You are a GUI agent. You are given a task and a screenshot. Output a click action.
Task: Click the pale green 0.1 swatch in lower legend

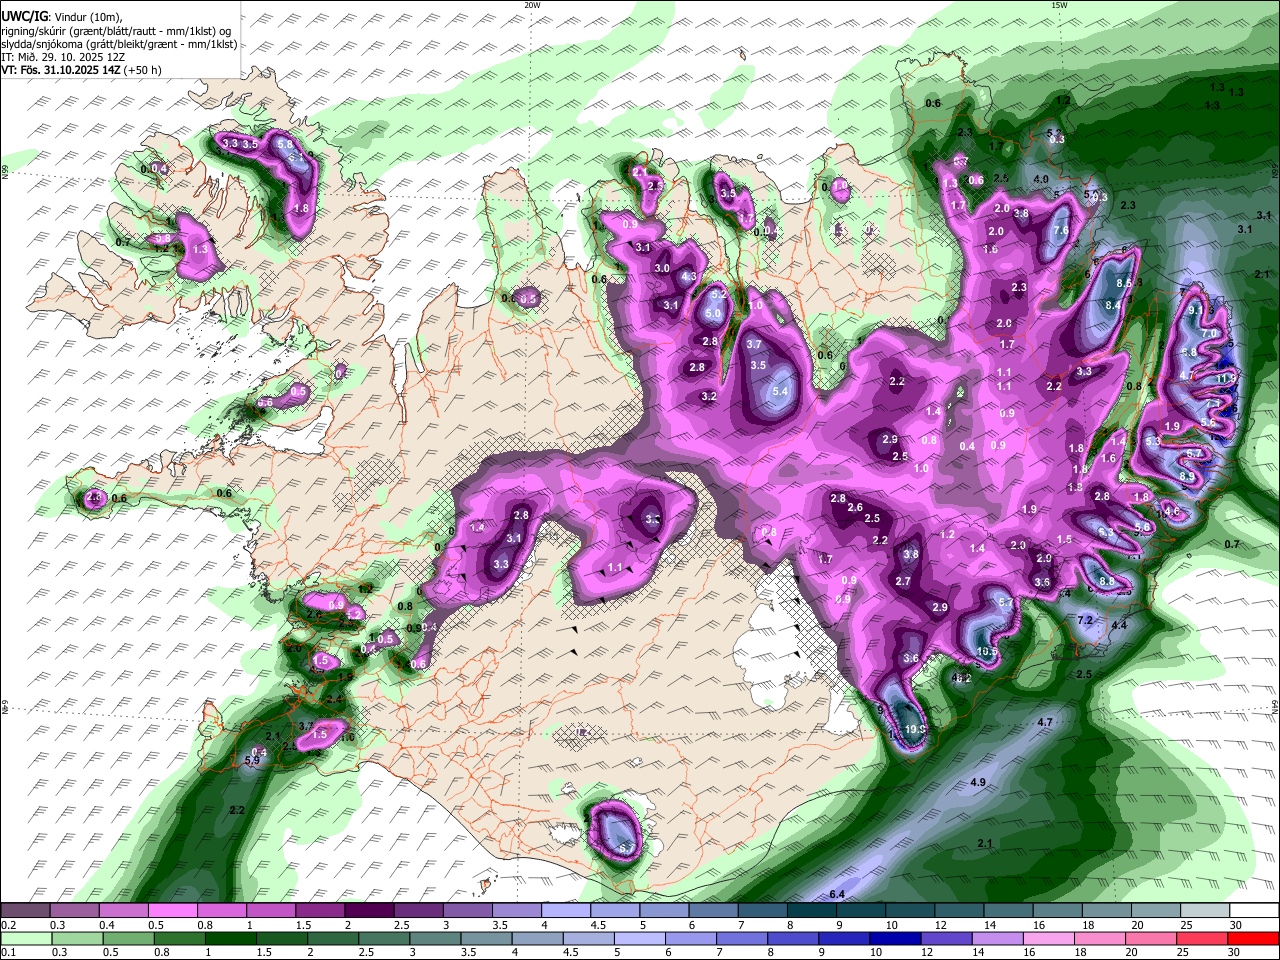[27, 938]
